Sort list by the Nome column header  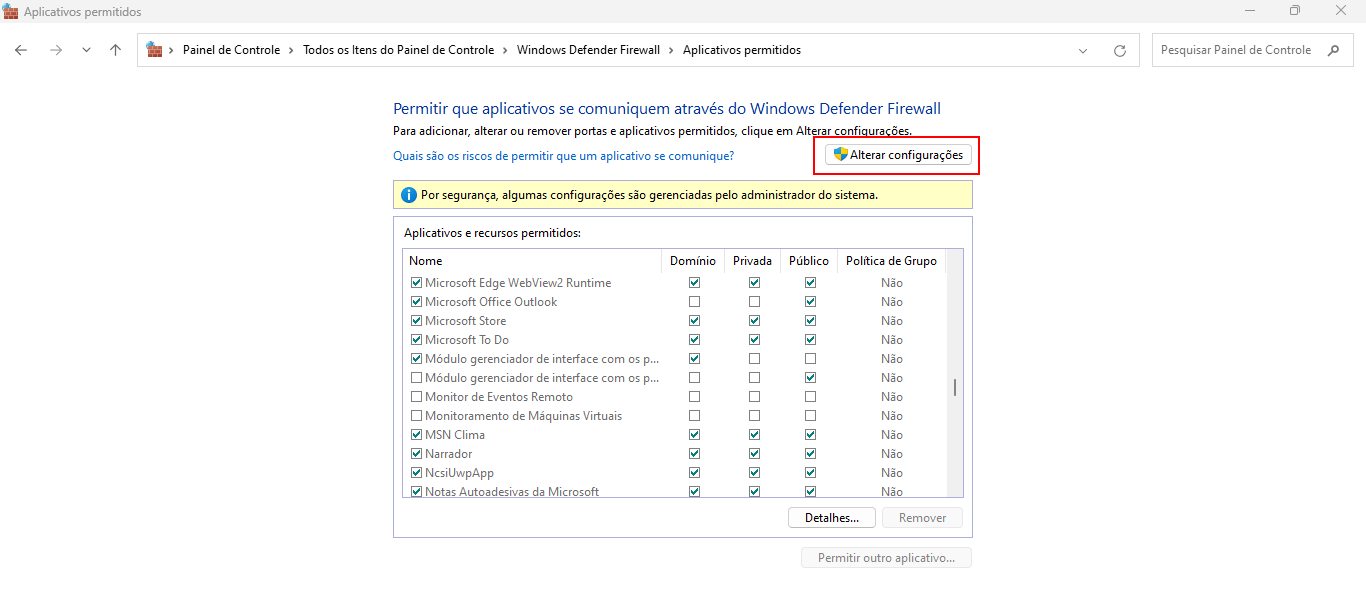coord(532,261)
